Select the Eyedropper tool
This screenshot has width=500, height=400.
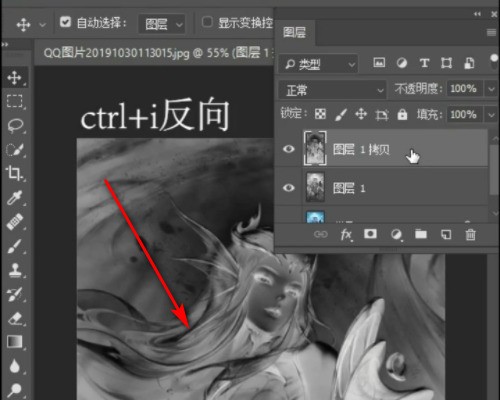[15, 198]
